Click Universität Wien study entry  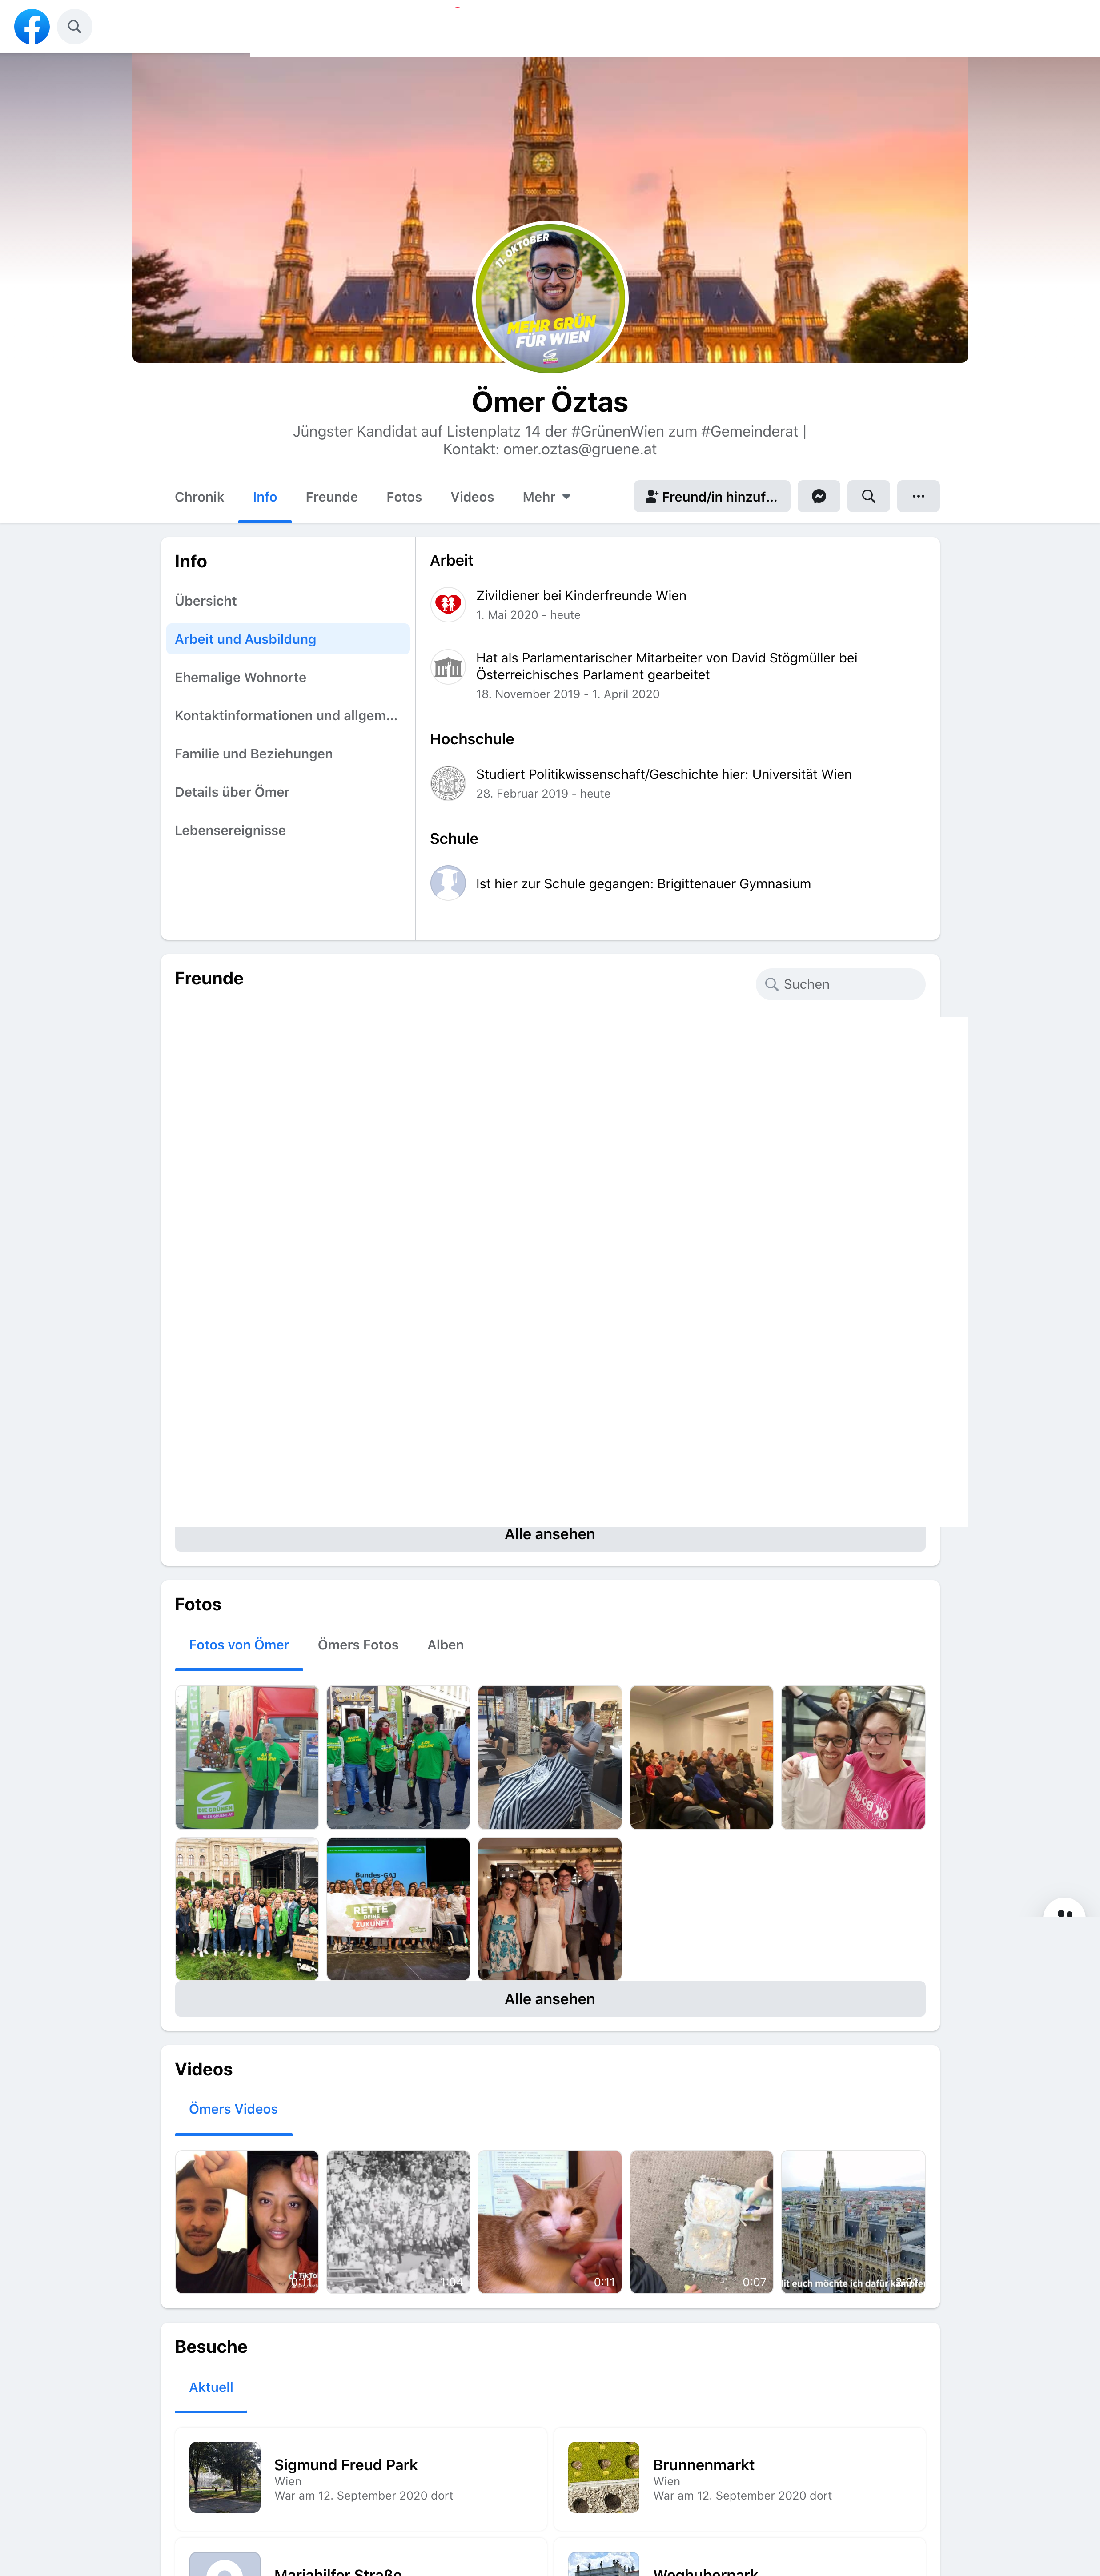point(664,774)
